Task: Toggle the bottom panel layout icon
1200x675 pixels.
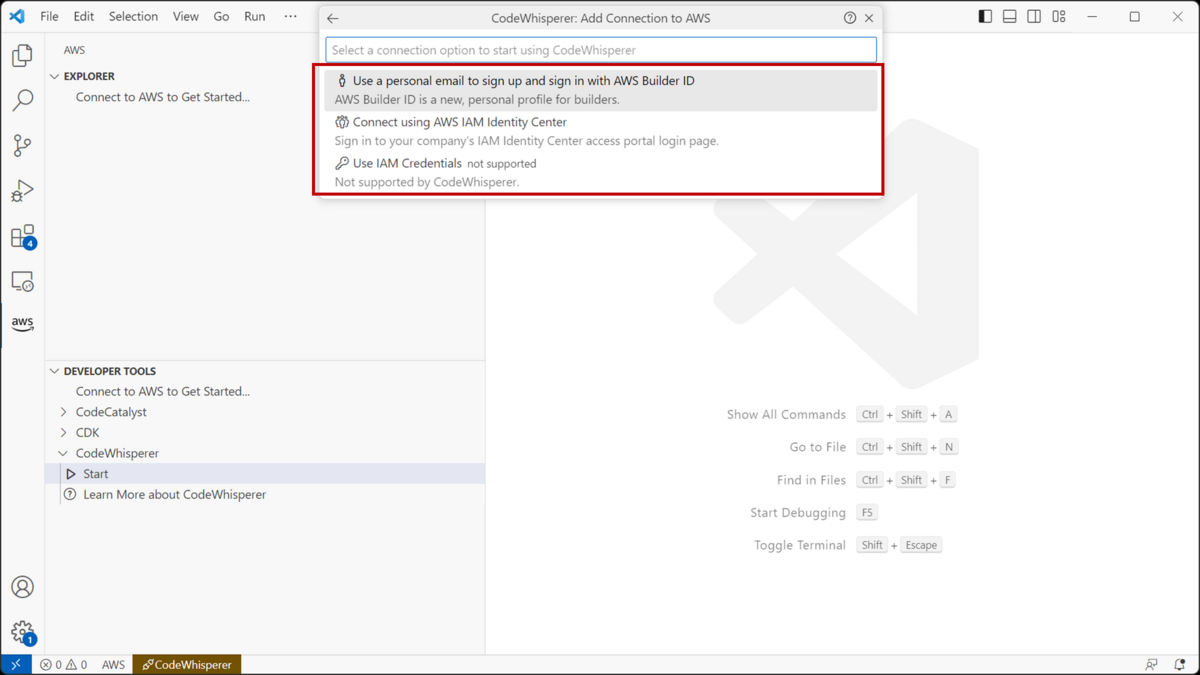Action: pyautogui.click(x=1010, y=17)
